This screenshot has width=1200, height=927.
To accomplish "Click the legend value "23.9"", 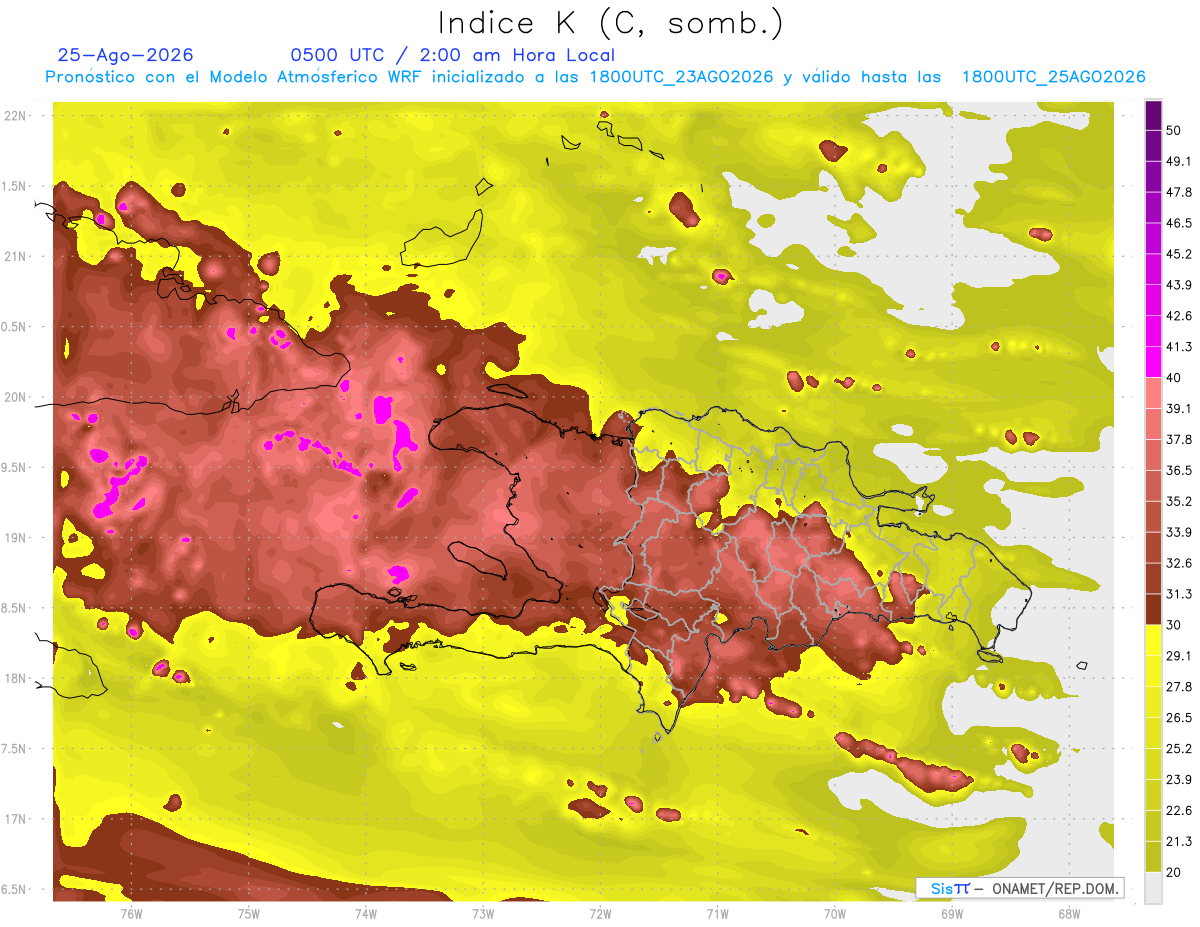I will 1179,780.
